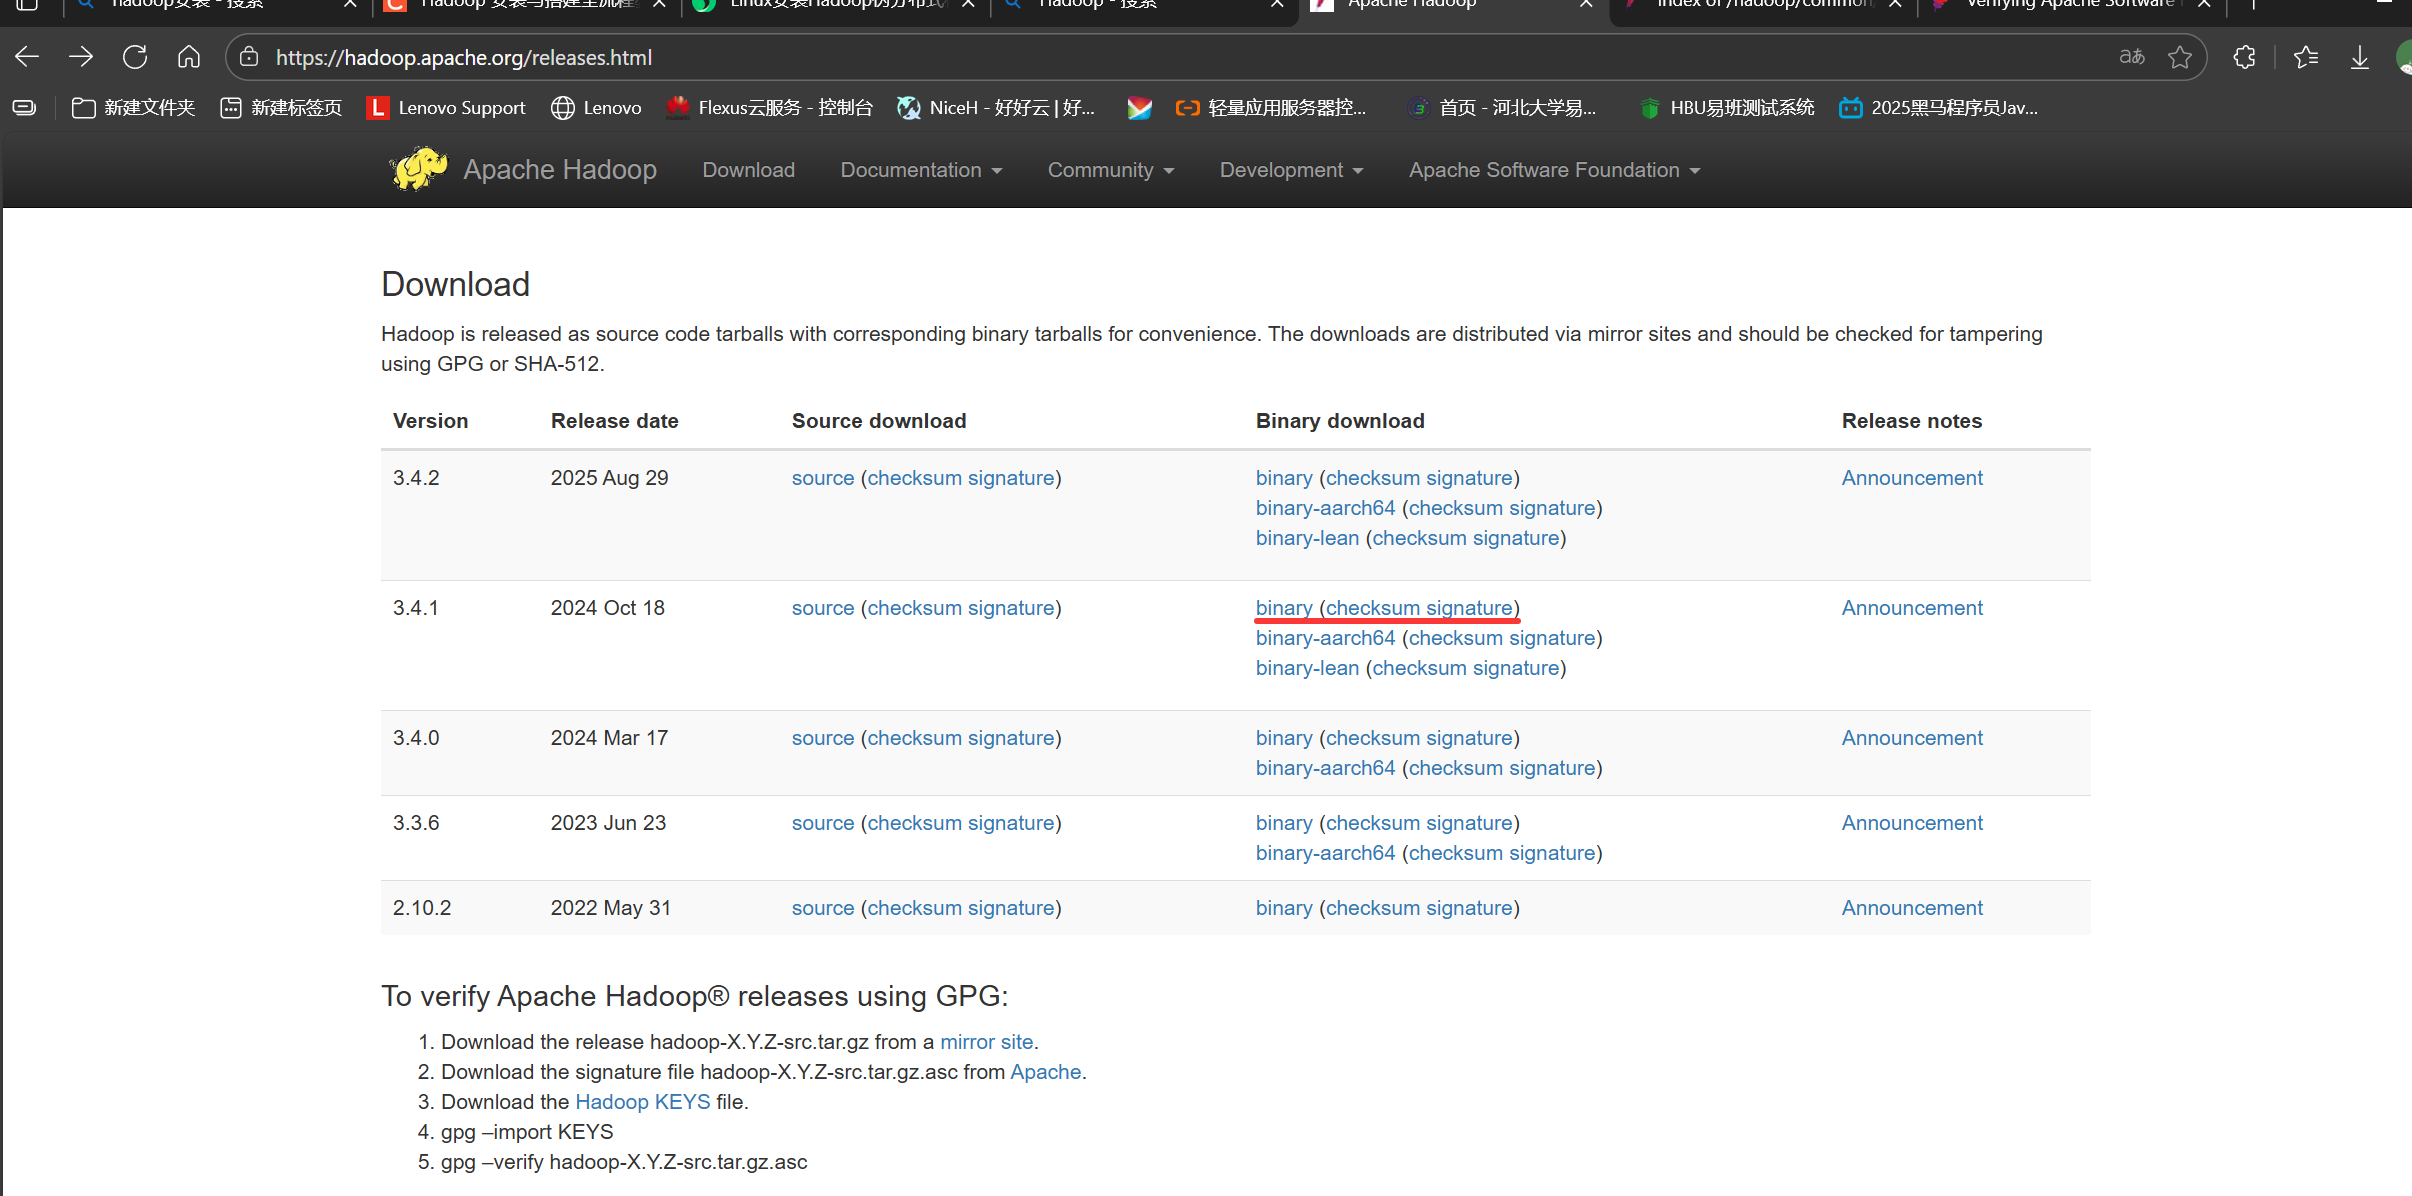This screenshot has height=1196, width=2412.
Task: Open the HBU易班测试系统 bookmark
Action: [x=1727, y=108]
